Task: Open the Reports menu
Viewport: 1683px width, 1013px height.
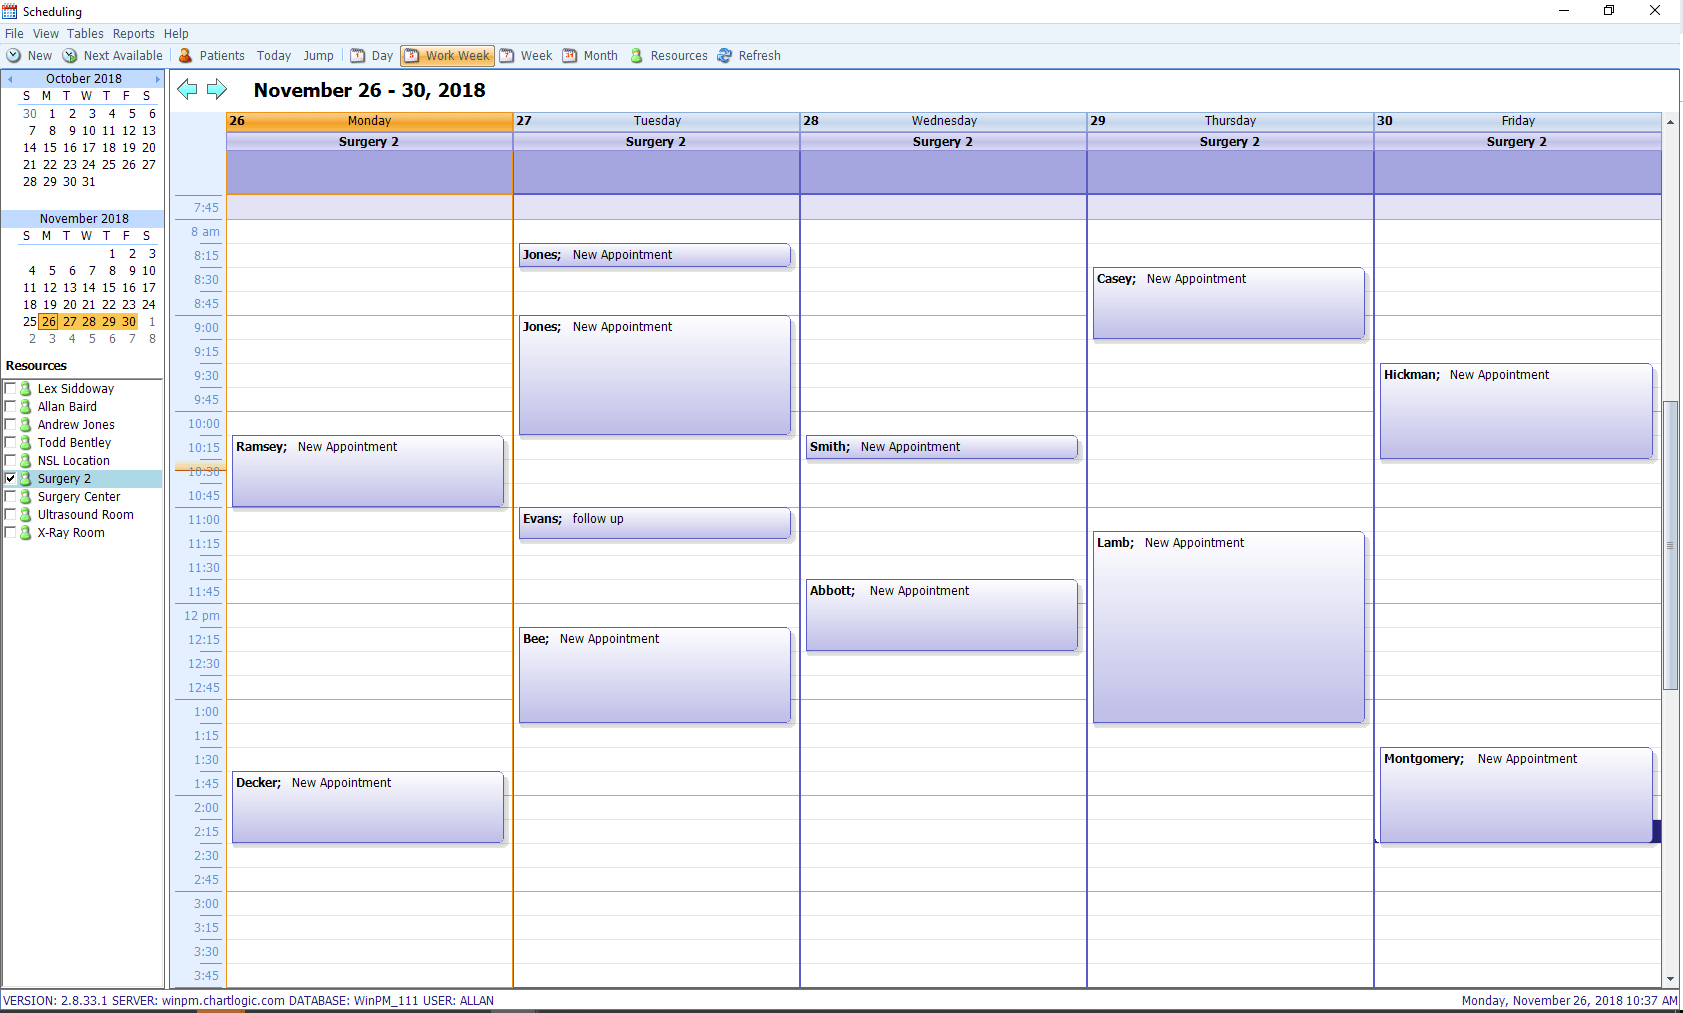Action: click(133, 33)
